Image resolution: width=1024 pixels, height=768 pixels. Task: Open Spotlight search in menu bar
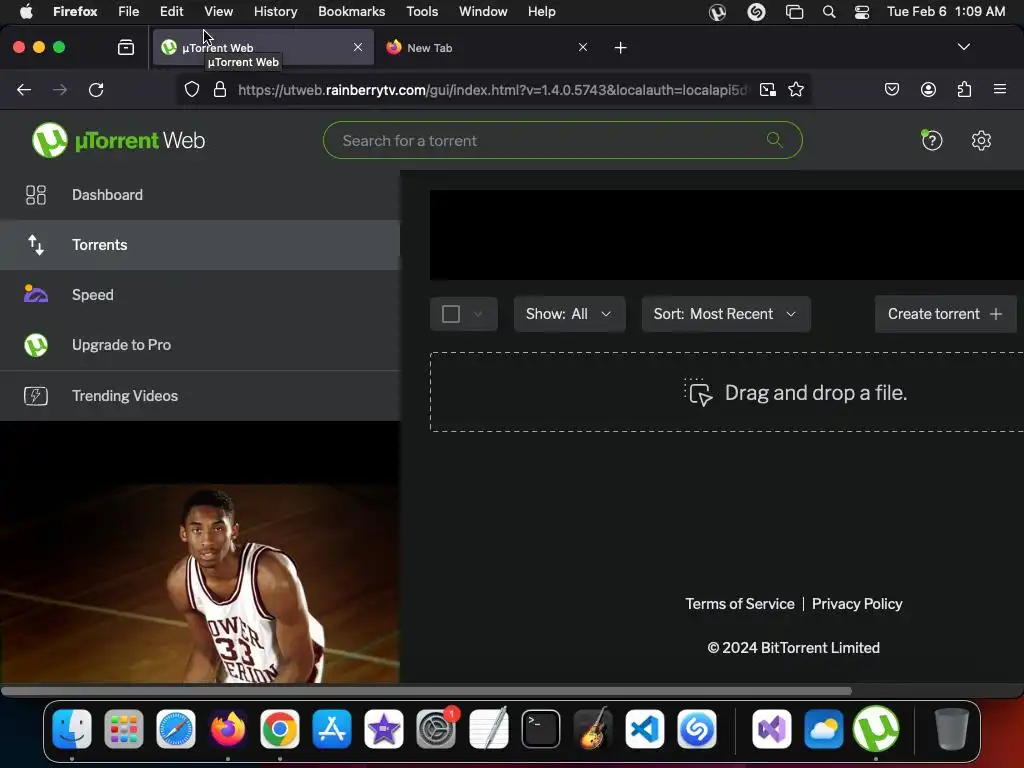tap(829, 12)
